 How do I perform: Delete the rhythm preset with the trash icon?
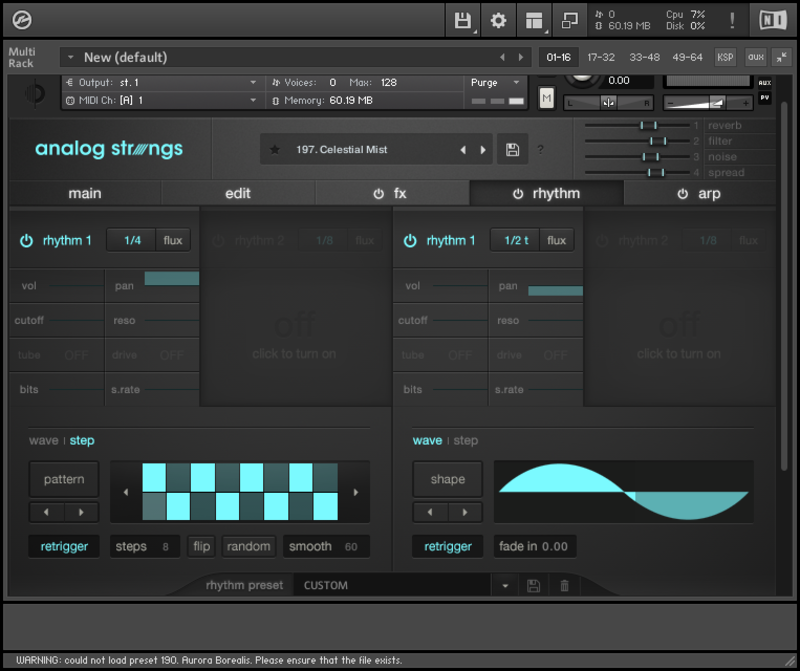(x=564, y=585)
